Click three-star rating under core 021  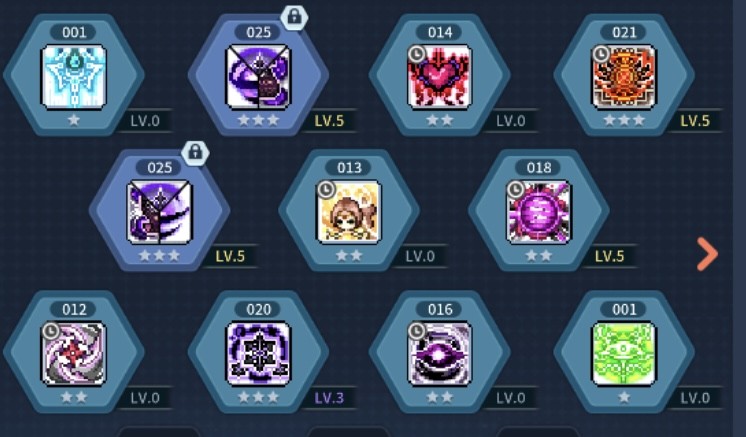tap(624, 120)
